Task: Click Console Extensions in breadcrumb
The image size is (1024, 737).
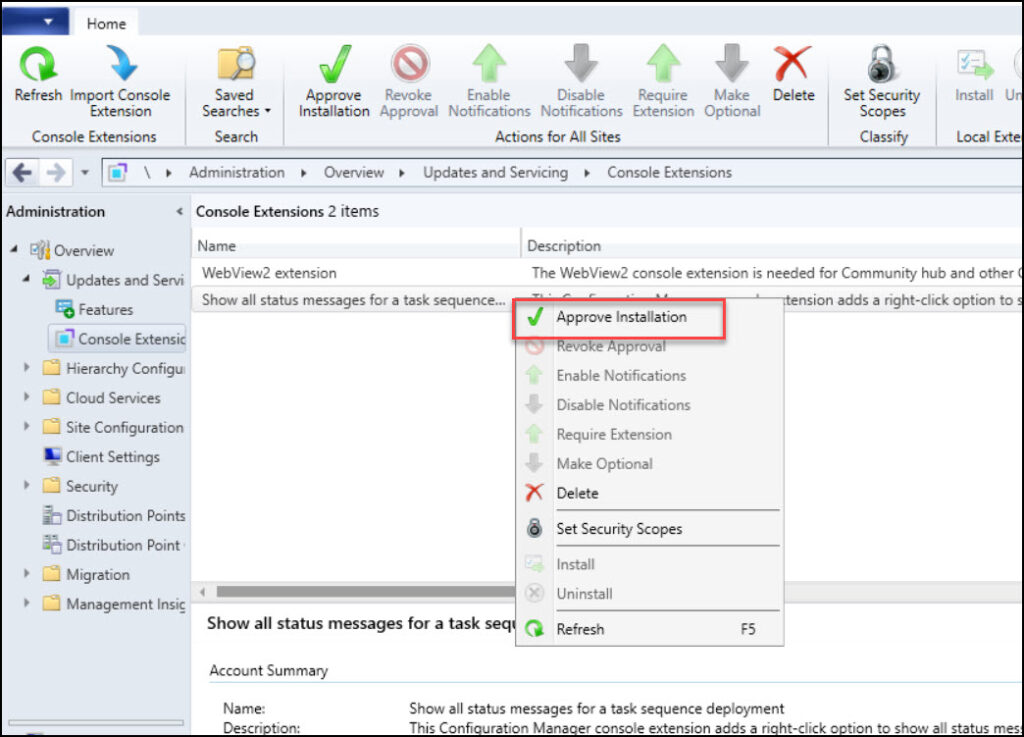Action: click(x=669, y=172)
